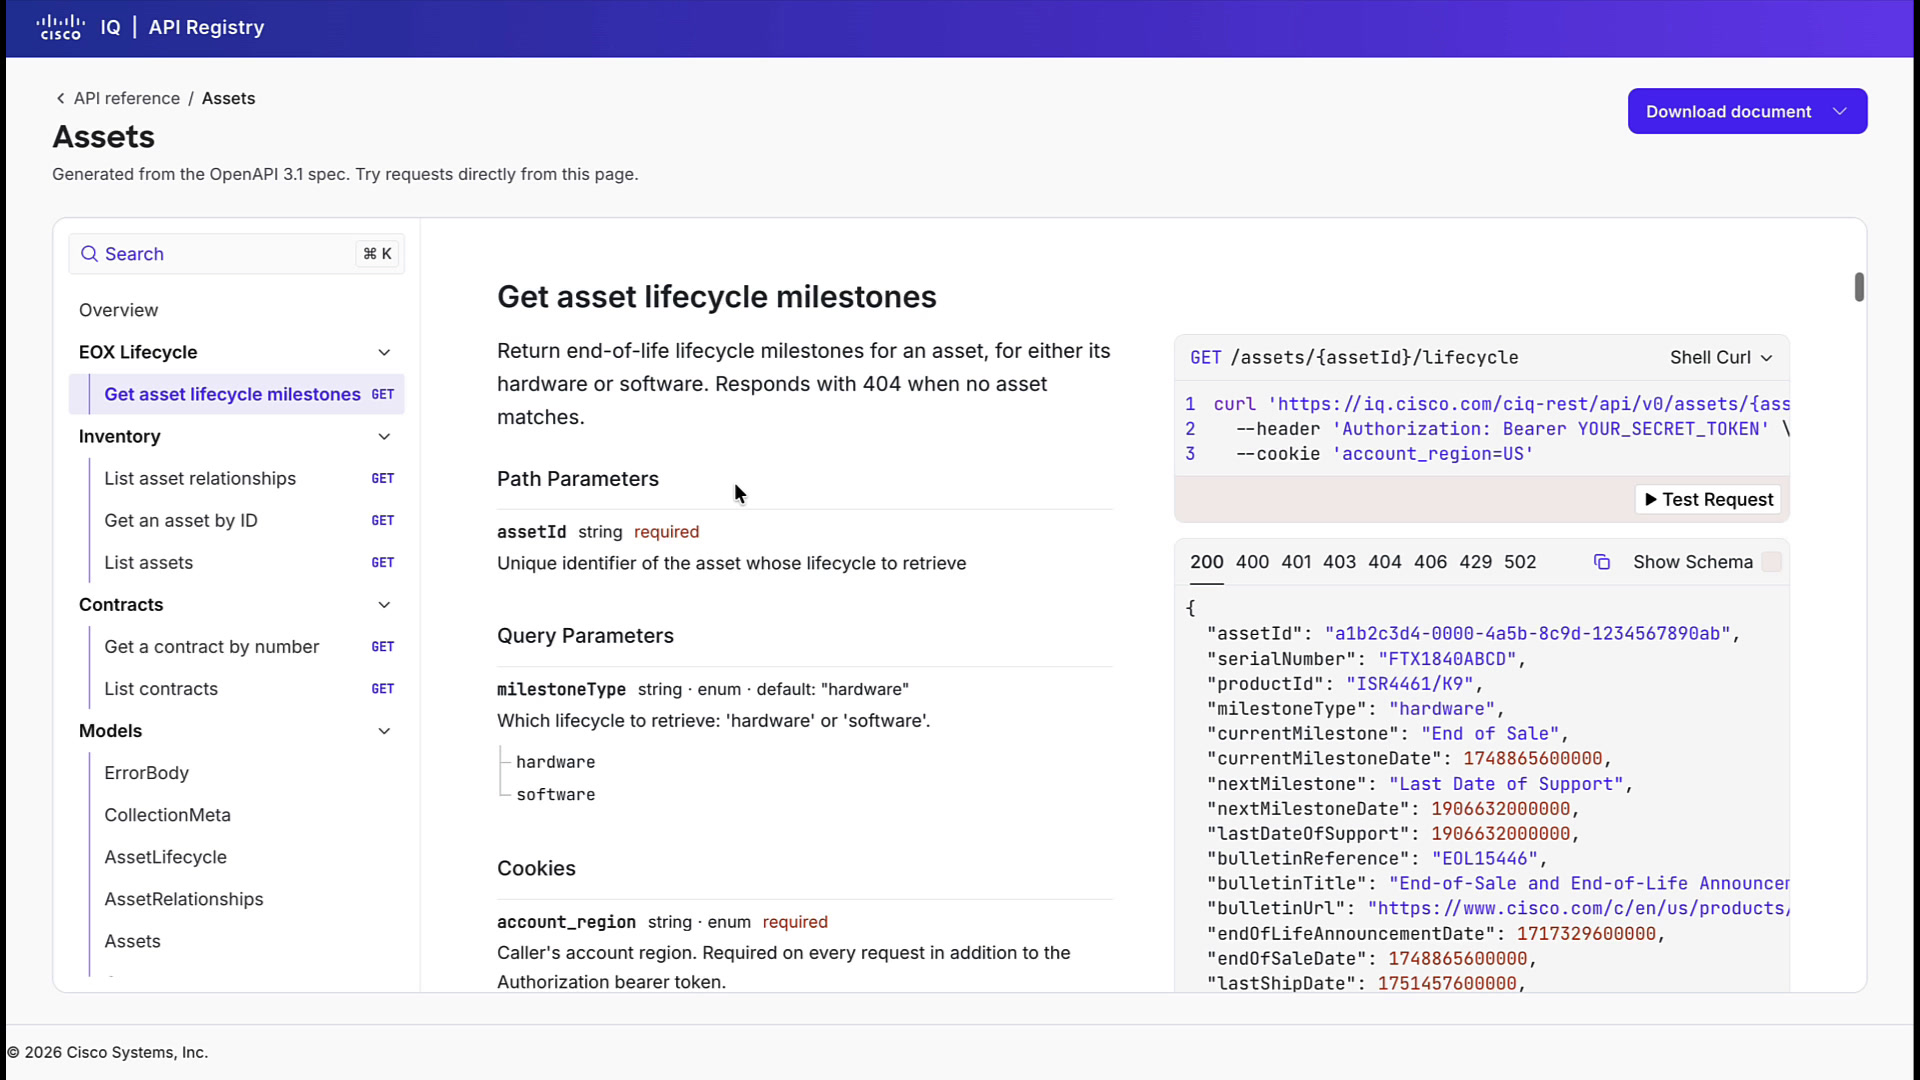Collapse the Models section

click(x=384, y=731)
